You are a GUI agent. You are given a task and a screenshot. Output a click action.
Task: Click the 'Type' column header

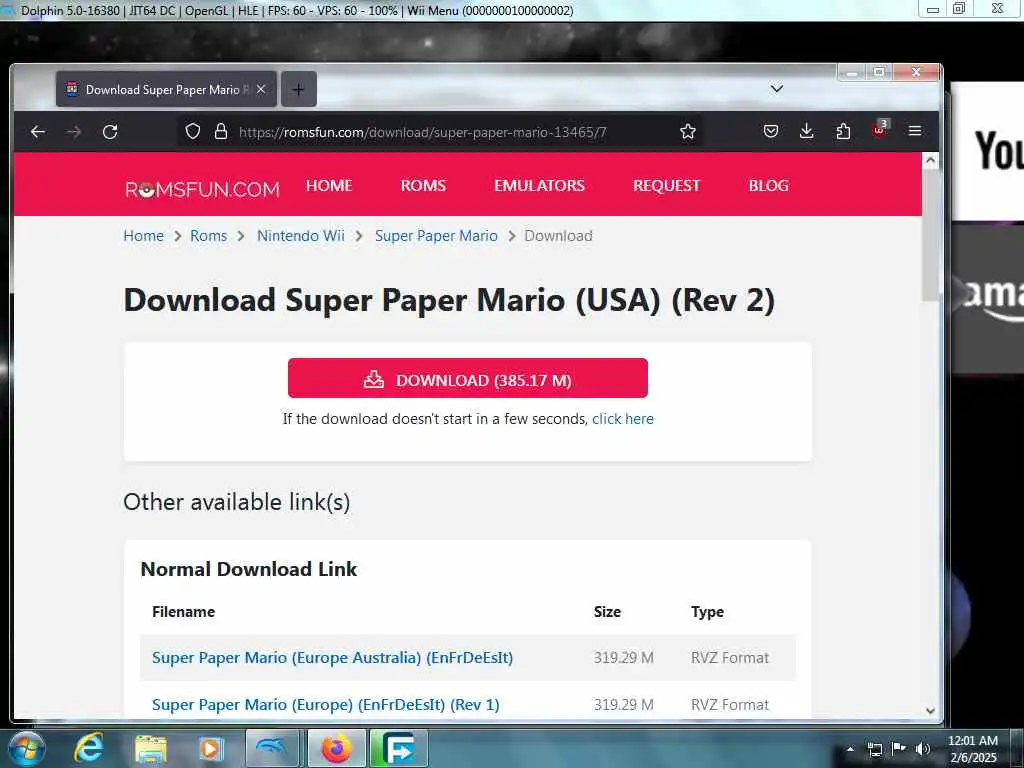707,612
